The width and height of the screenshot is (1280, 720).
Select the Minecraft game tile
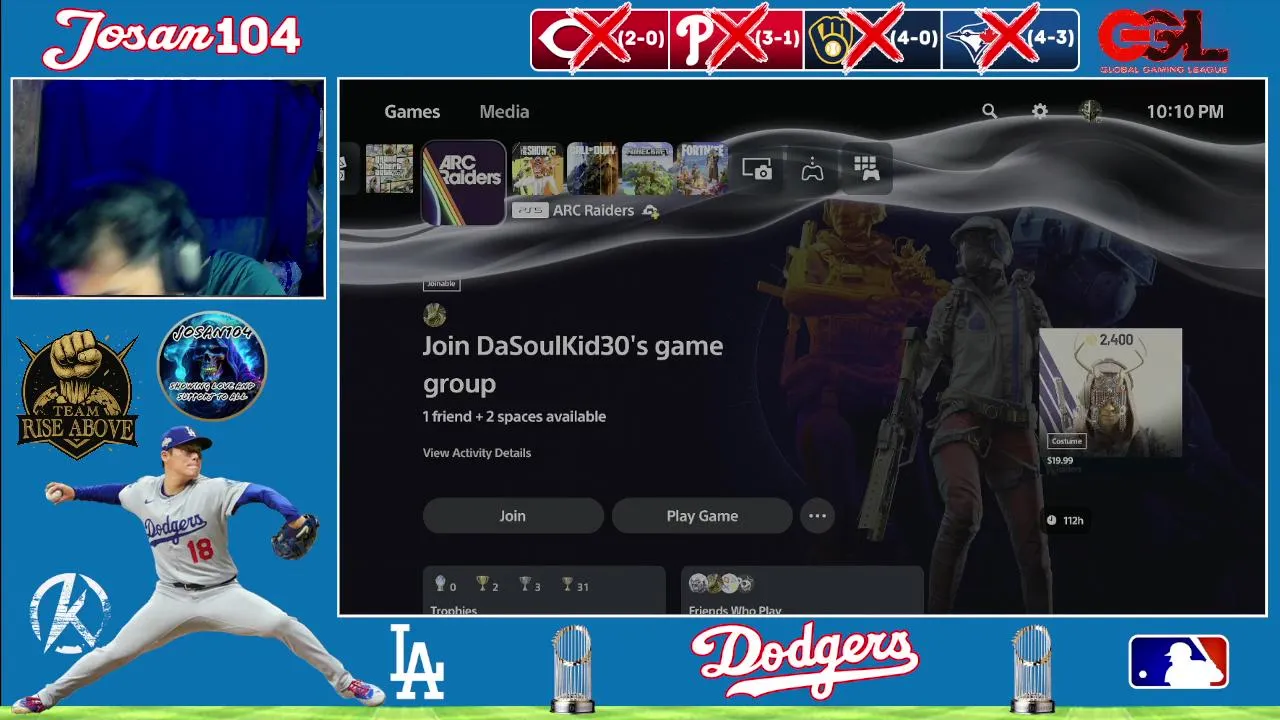click(x=647, y=169)
